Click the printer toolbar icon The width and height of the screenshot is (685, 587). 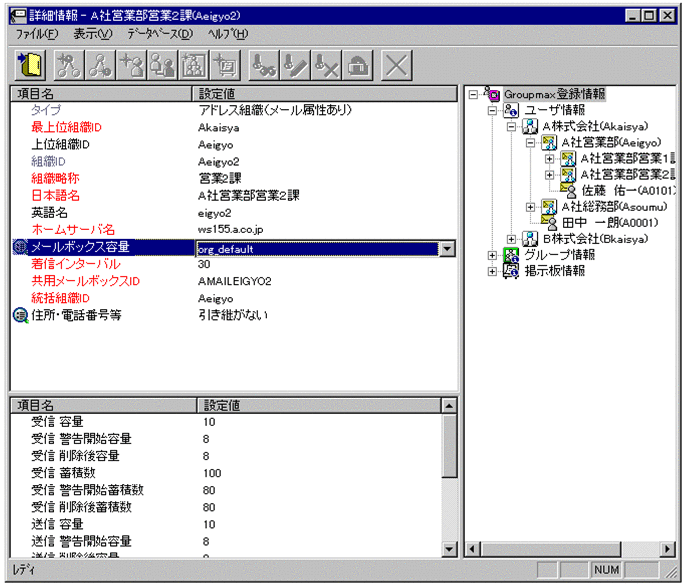click(358, 66)
